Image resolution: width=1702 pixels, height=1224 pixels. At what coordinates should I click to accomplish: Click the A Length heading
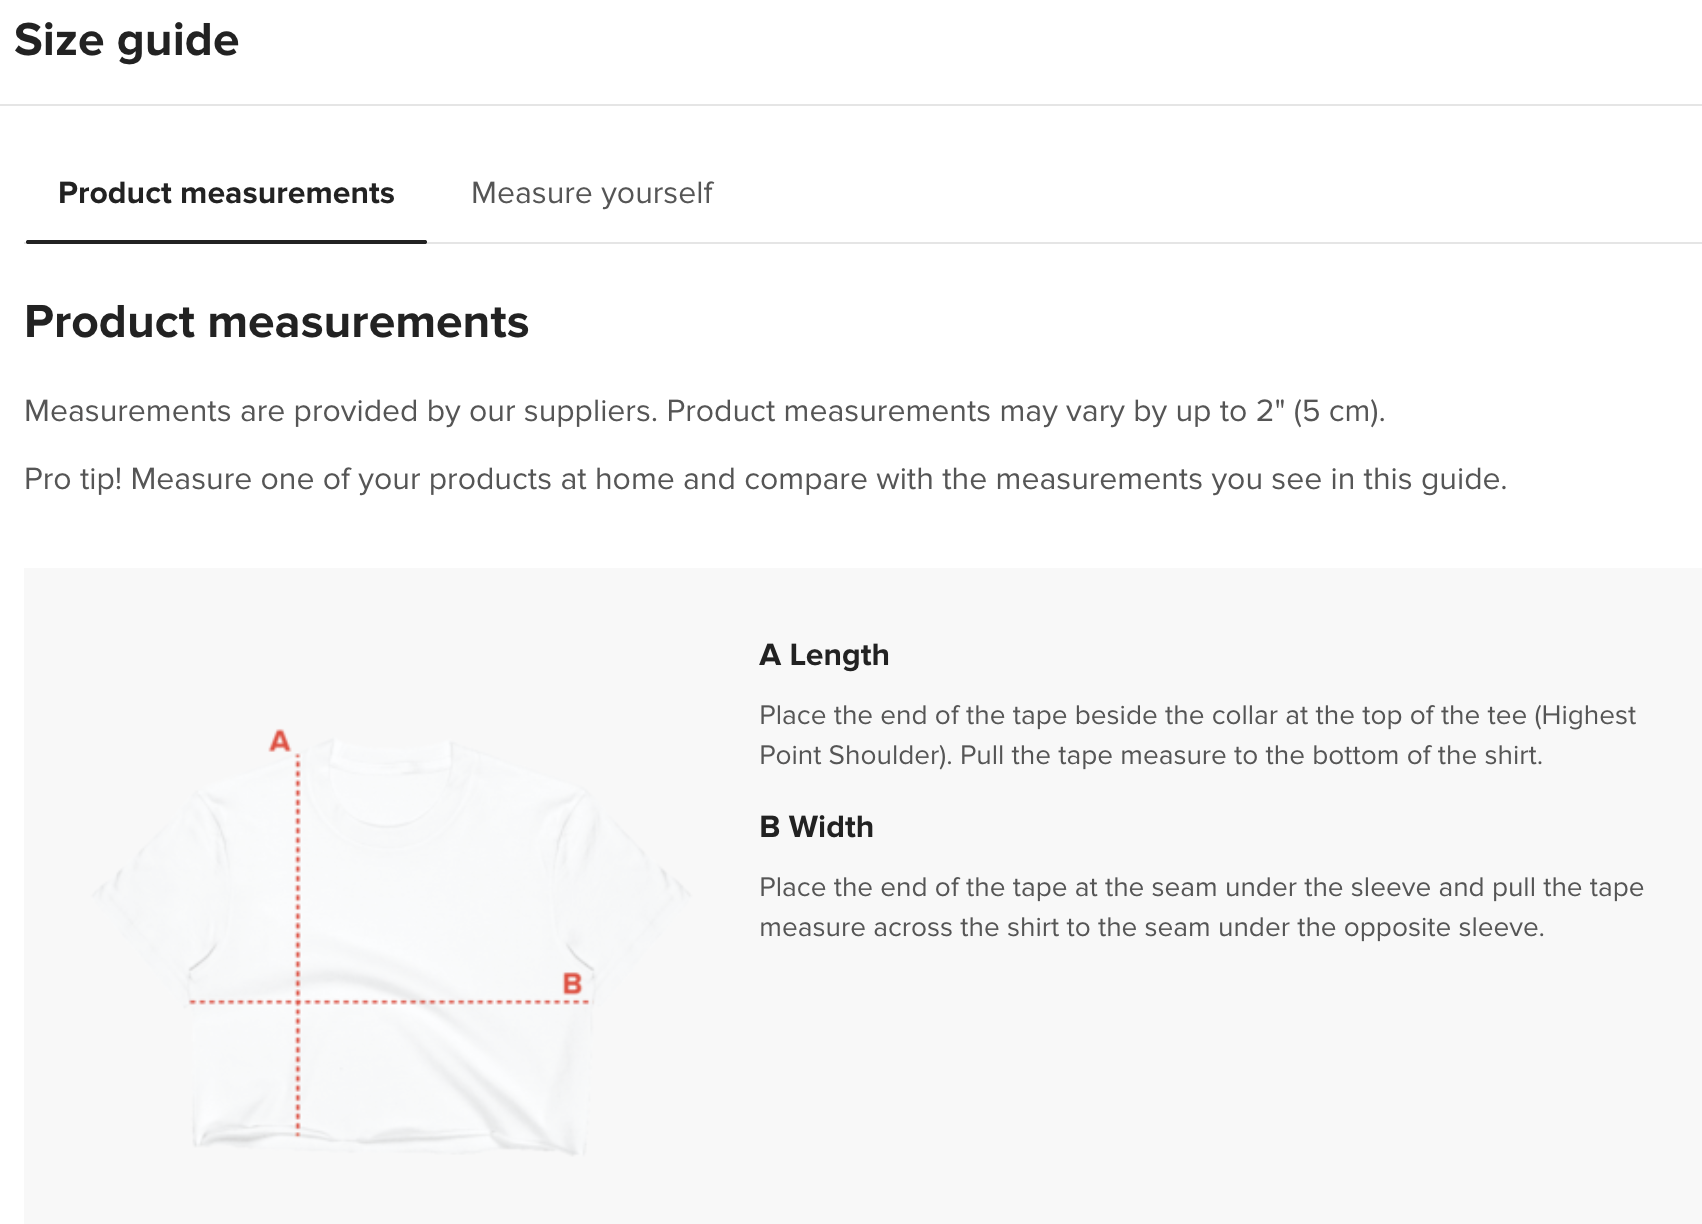coord(824,655)
